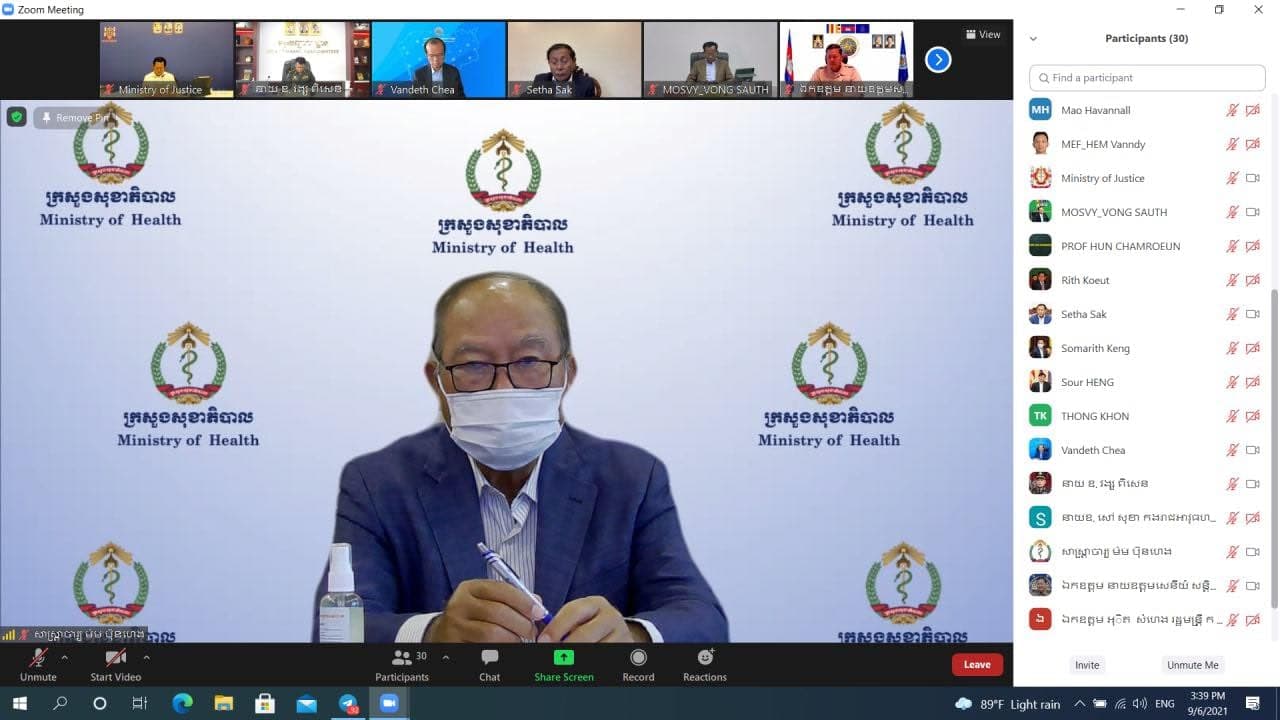Open the Reactions menu
This screenshot has width=1280, height=720.
[705, 663]
